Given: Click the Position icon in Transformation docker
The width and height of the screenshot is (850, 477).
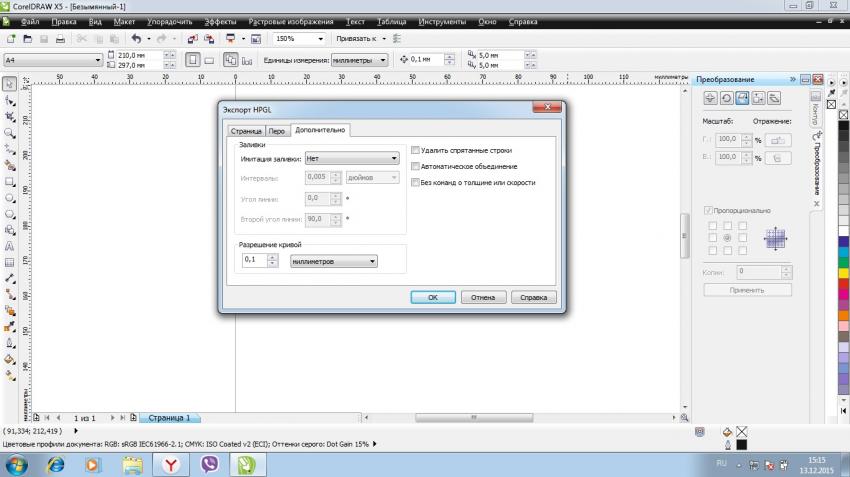Looking at the screenshot, I should click(709, 98).
